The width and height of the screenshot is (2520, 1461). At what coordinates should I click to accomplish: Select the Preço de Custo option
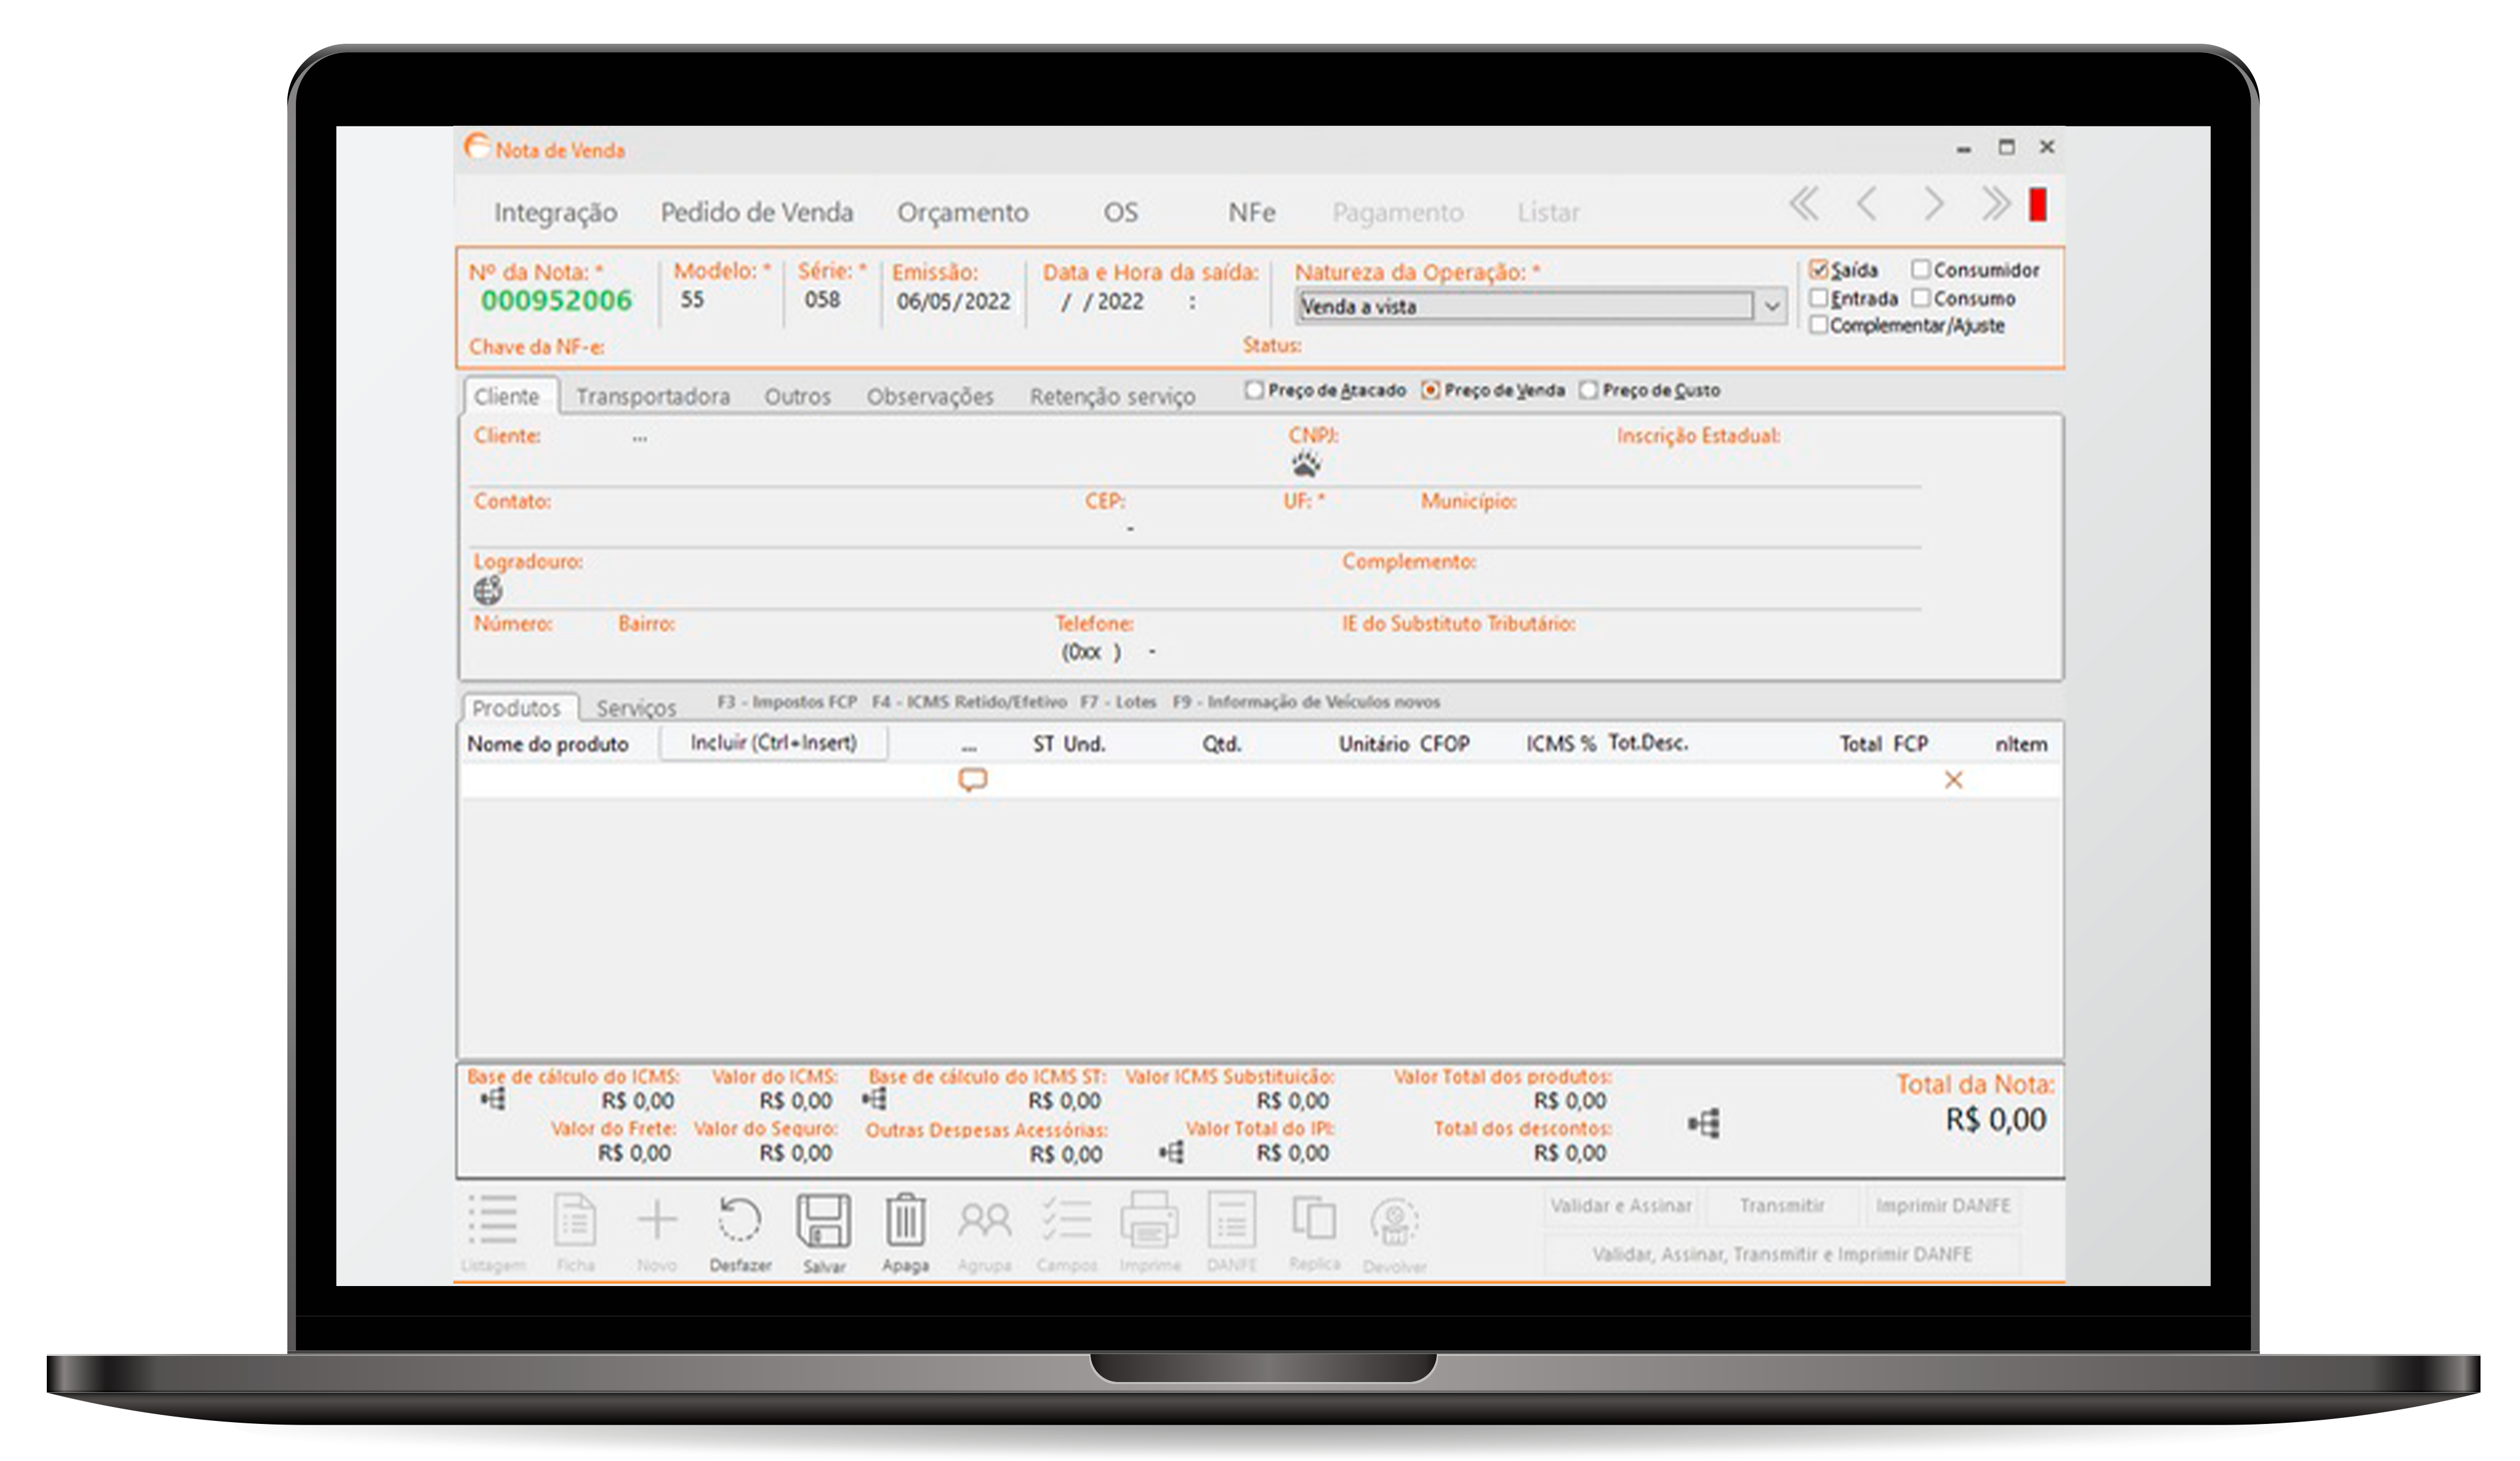(x=1588, y=390)
